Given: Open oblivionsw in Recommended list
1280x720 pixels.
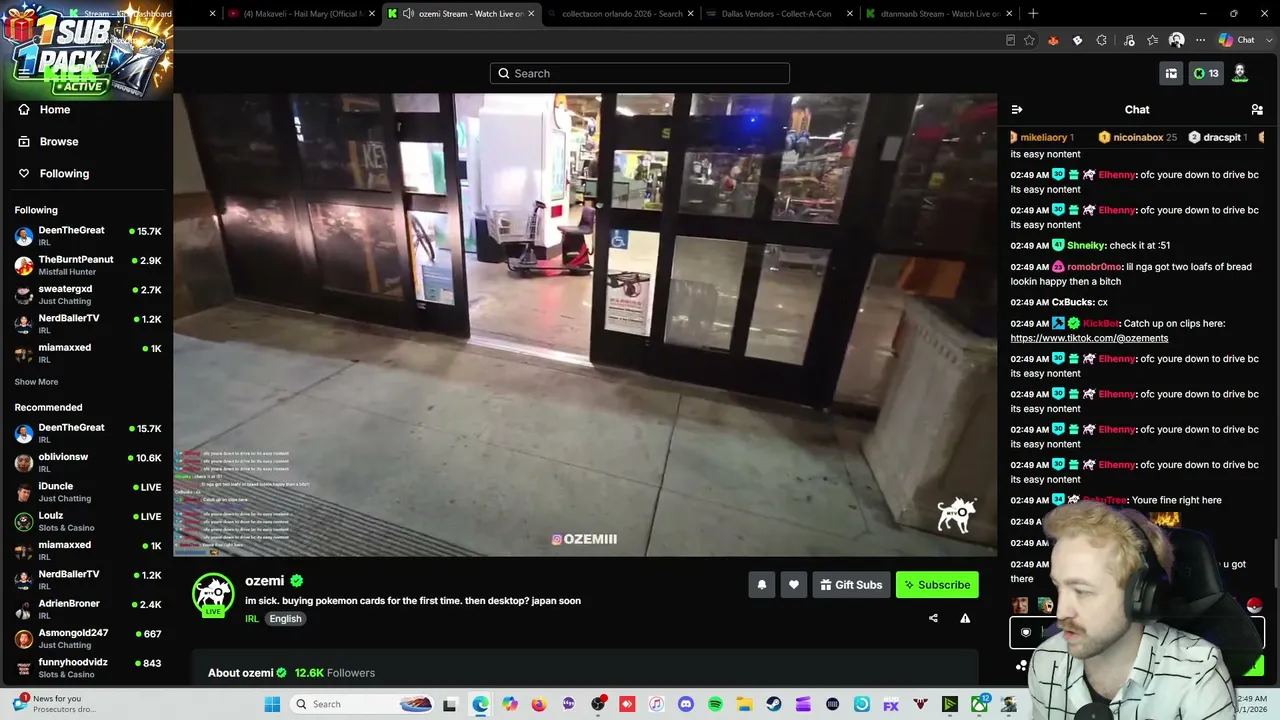Looking at the screenshot, I should click(x=87, y=462).
